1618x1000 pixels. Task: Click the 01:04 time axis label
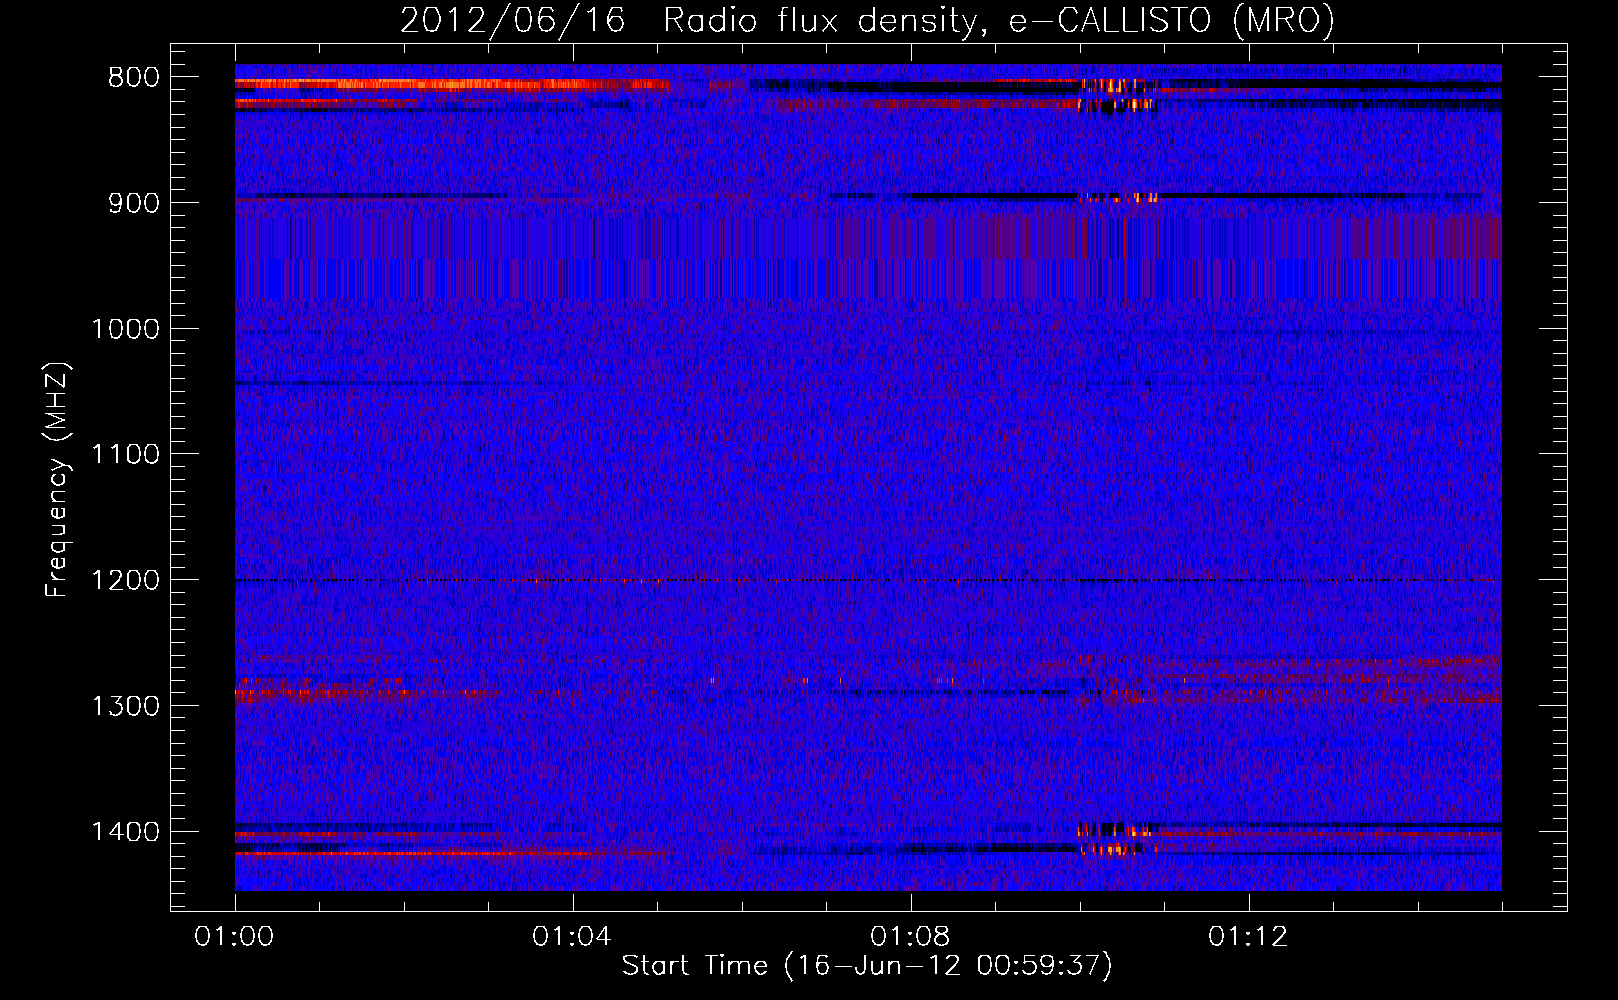[x=572, y=937]
